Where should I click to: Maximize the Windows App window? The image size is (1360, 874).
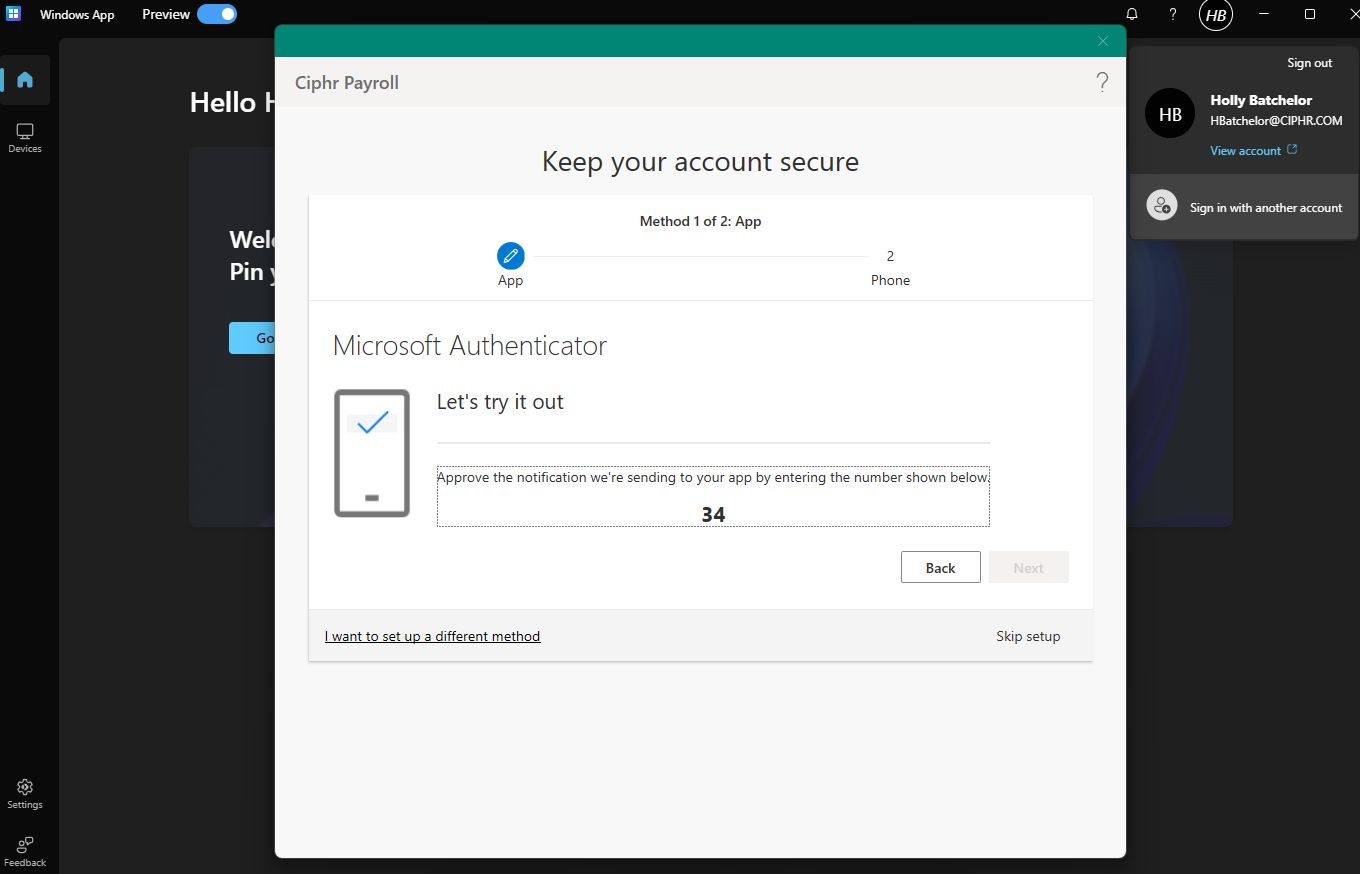[1310, 14]
